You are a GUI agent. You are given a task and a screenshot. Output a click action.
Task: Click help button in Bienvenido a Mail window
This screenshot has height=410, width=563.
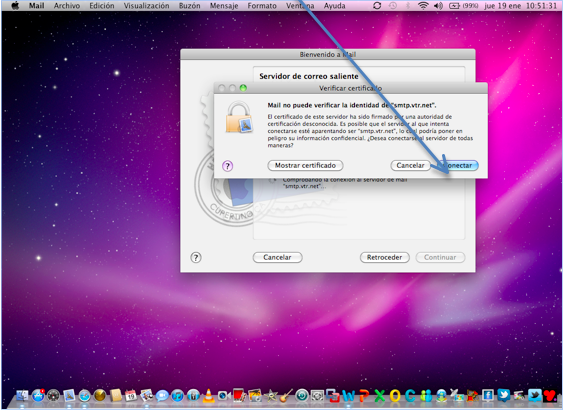coord(196,257)
